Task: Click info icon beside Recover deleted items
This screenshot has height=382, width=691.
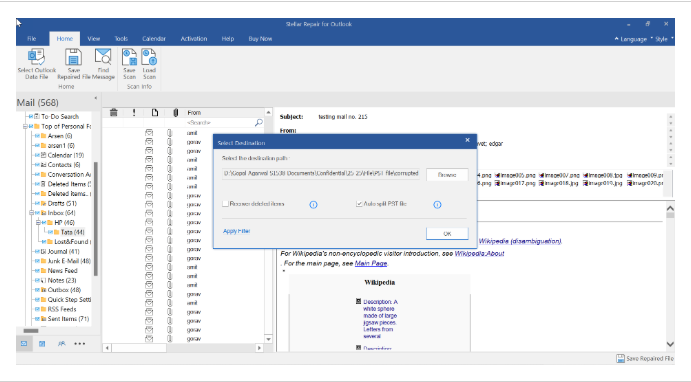Action: click(x=313, y=204)
